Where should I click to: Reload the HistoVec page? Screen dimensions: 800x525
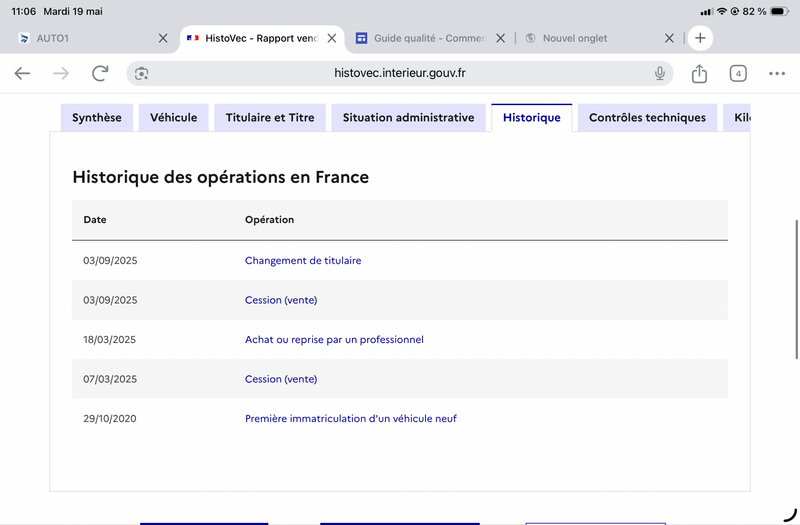pos(101,73)
